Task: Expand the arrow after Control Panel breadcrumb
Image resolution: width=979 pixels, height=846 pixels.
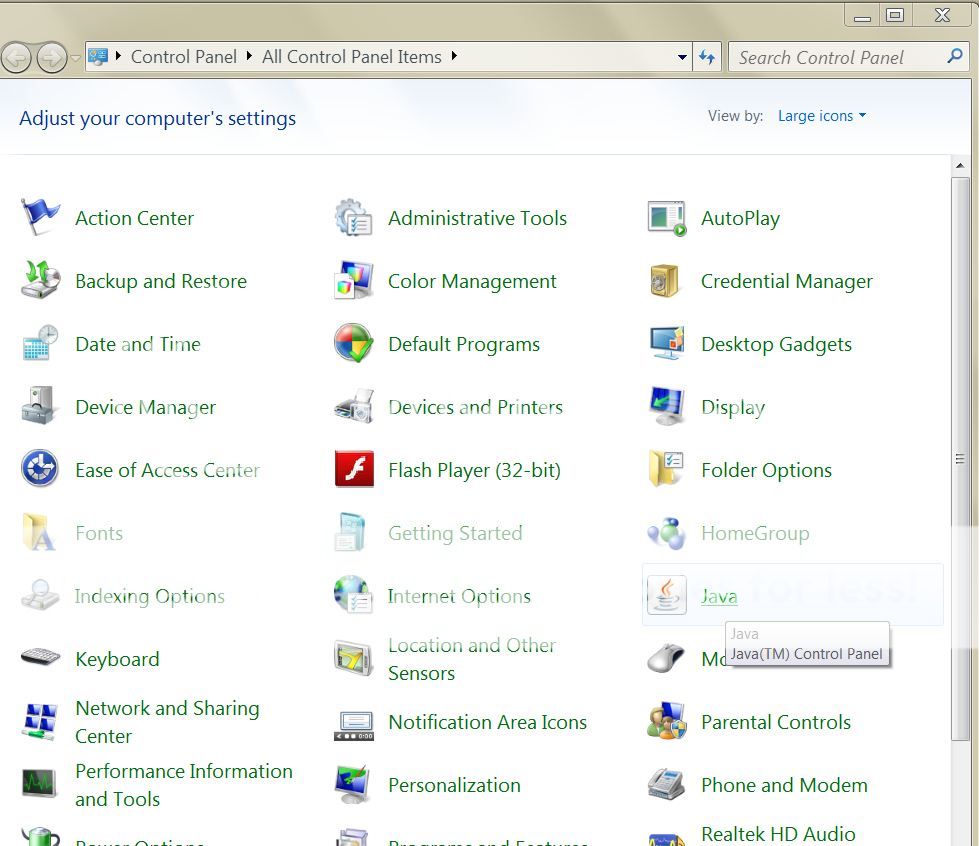Action: click(x=249, y=56)
